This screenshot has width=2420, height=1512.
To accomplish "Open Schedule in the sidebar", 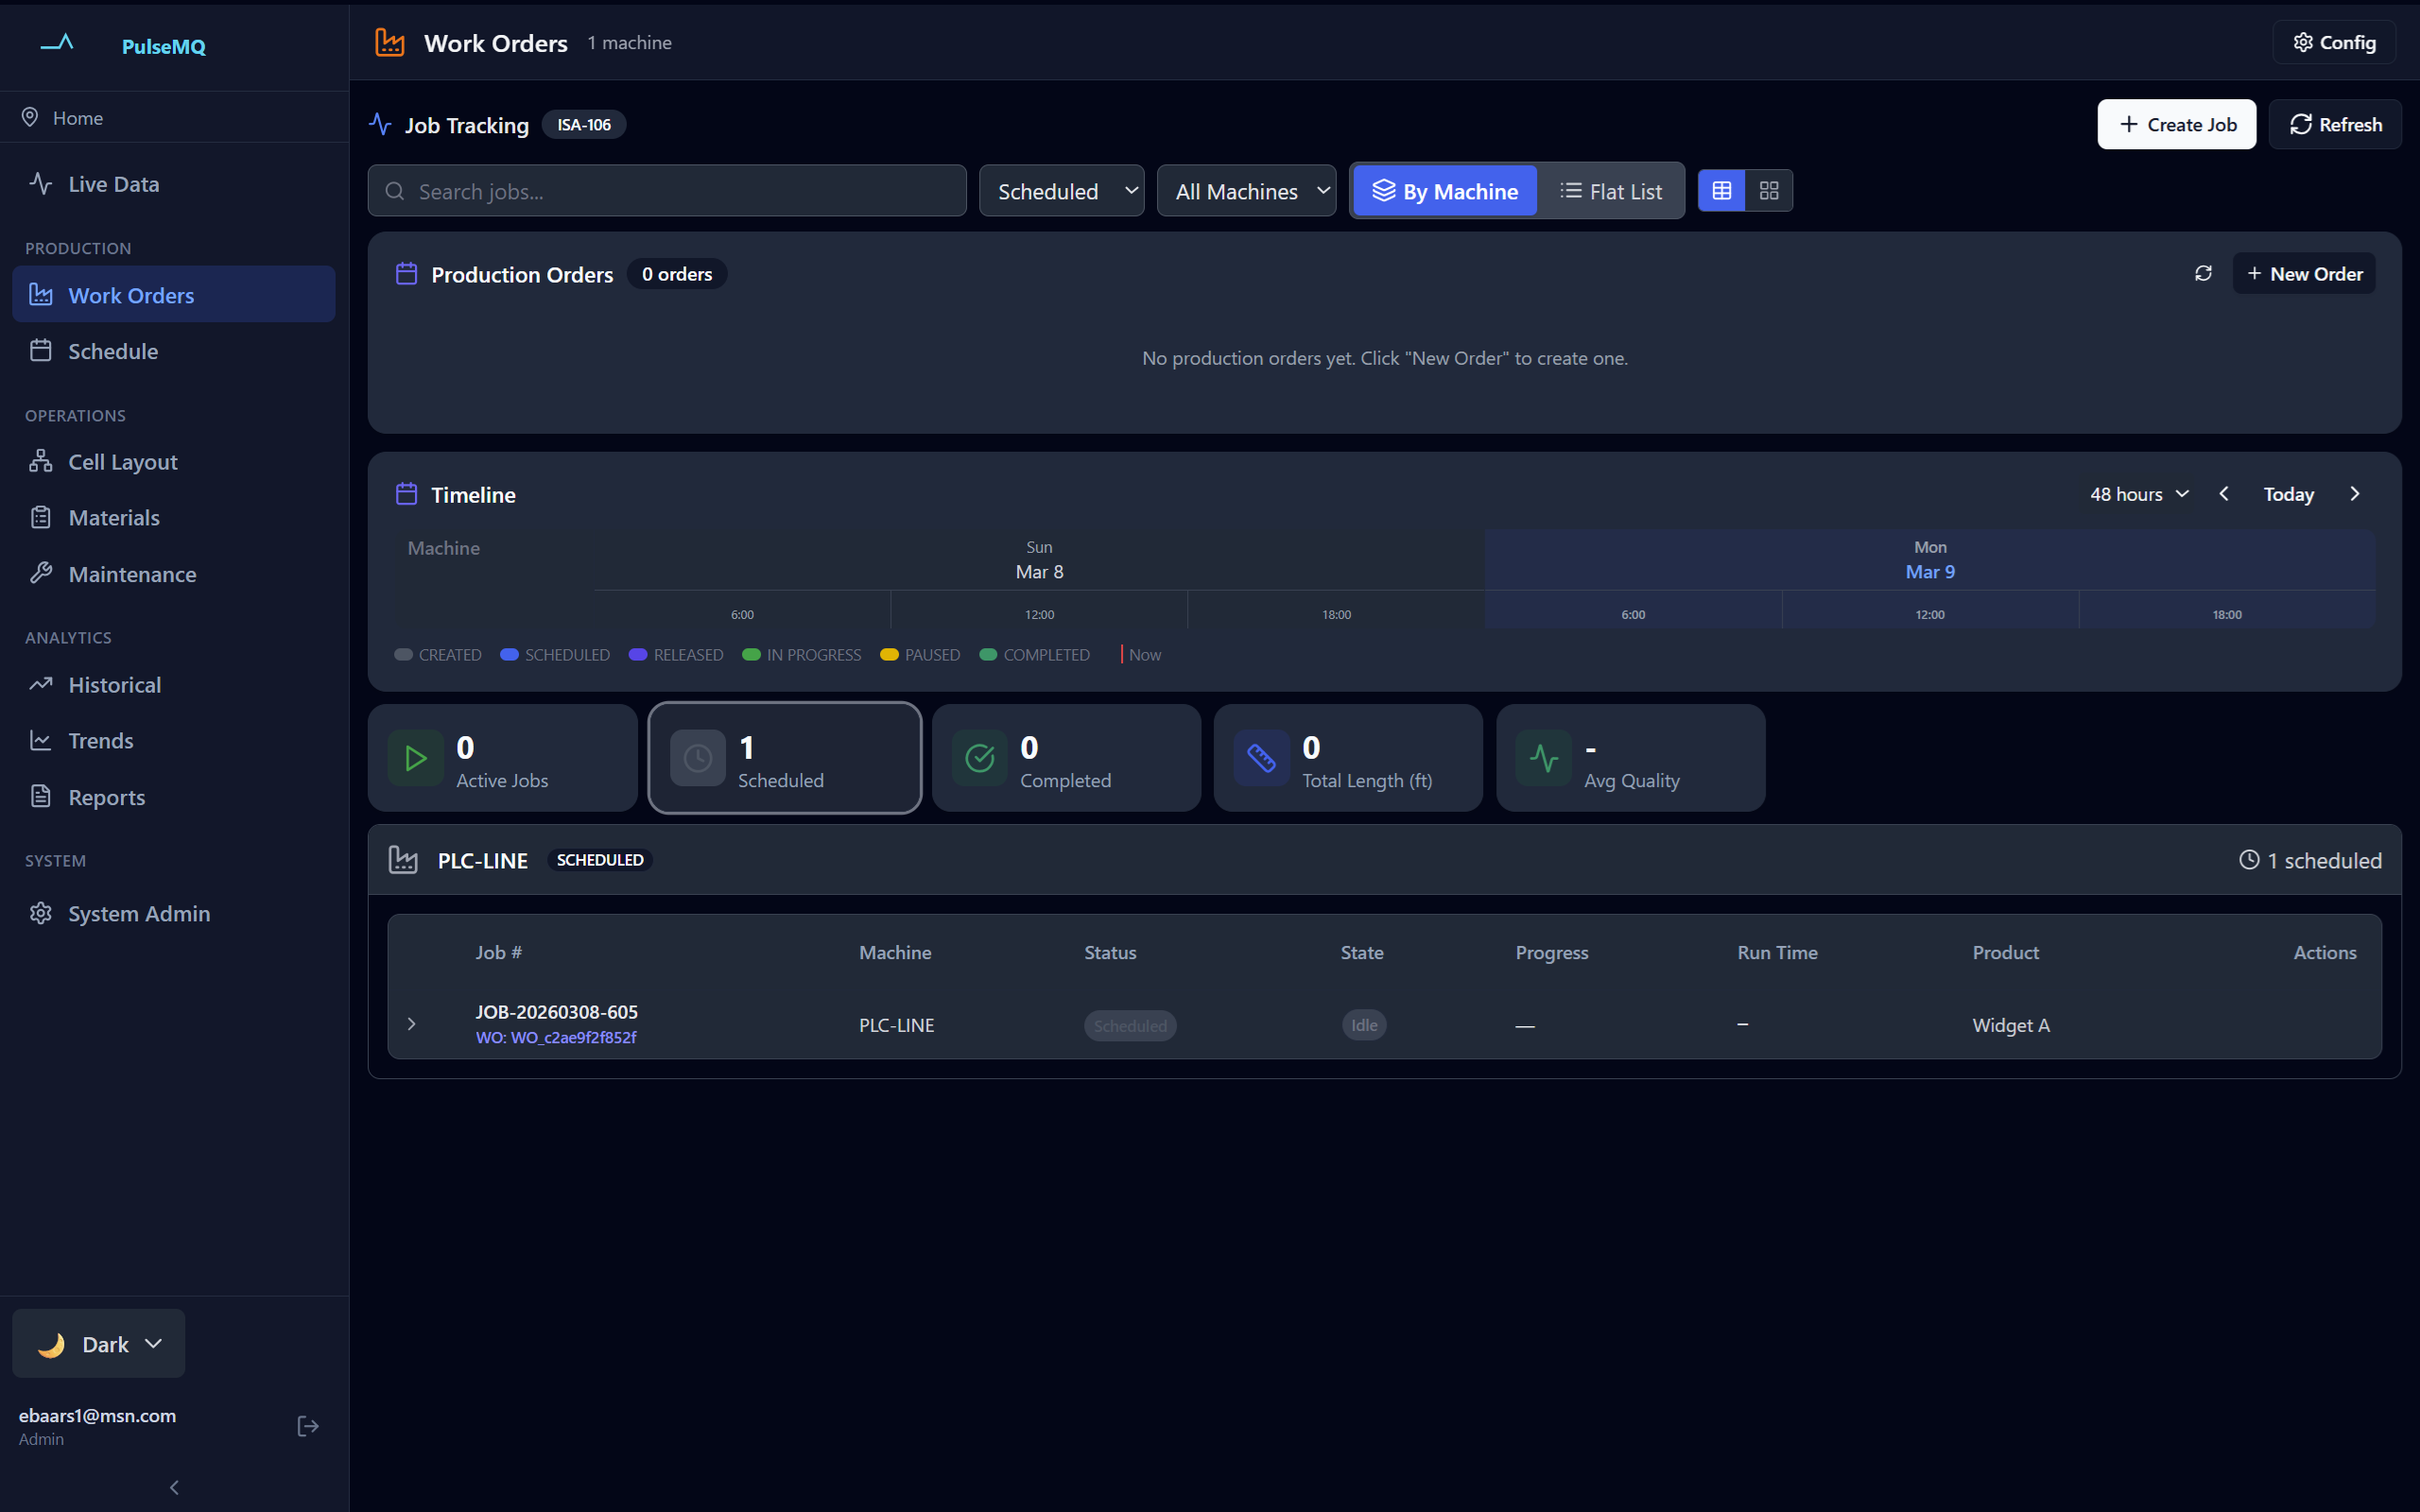I will coord(113,351).
